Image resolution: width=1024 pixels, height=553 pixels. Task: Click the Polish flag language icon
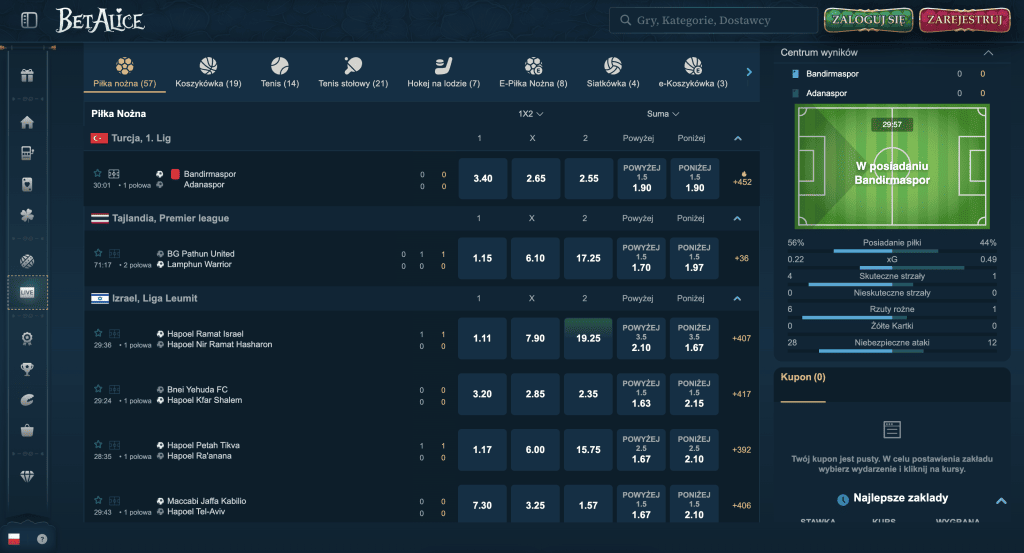pos(14,539)
